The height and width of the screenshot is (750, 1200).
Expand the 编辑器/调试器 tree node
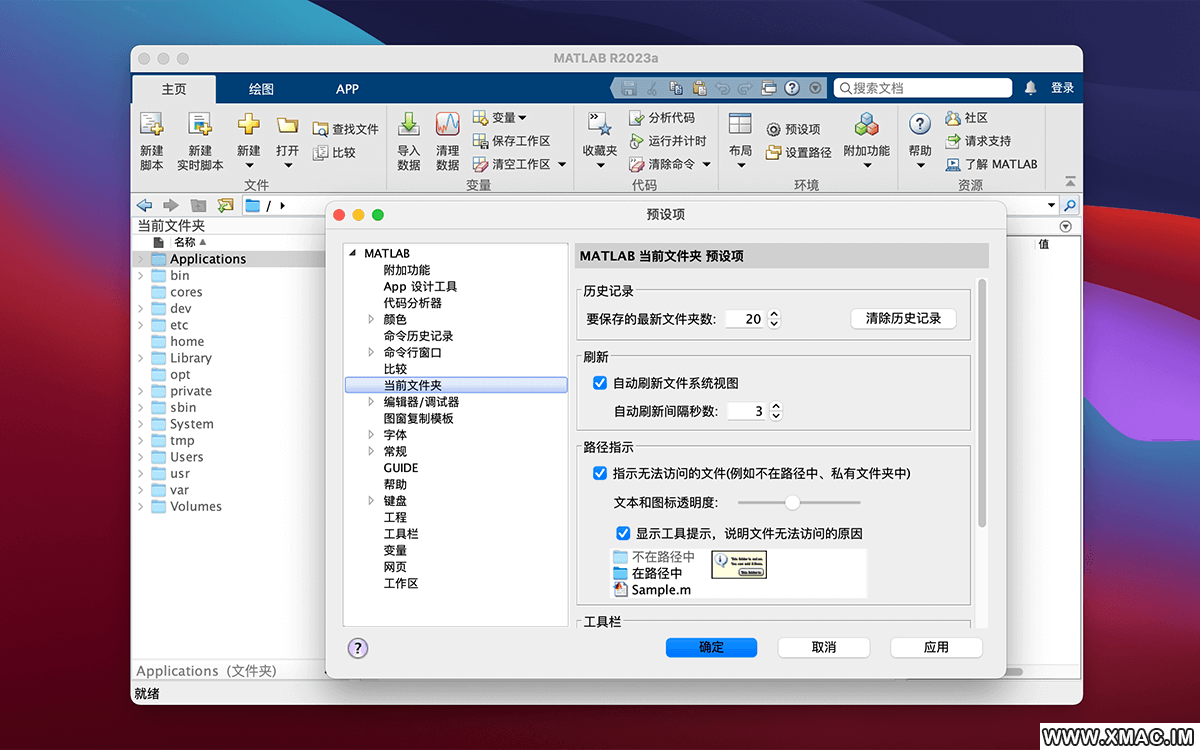(372, 402)
